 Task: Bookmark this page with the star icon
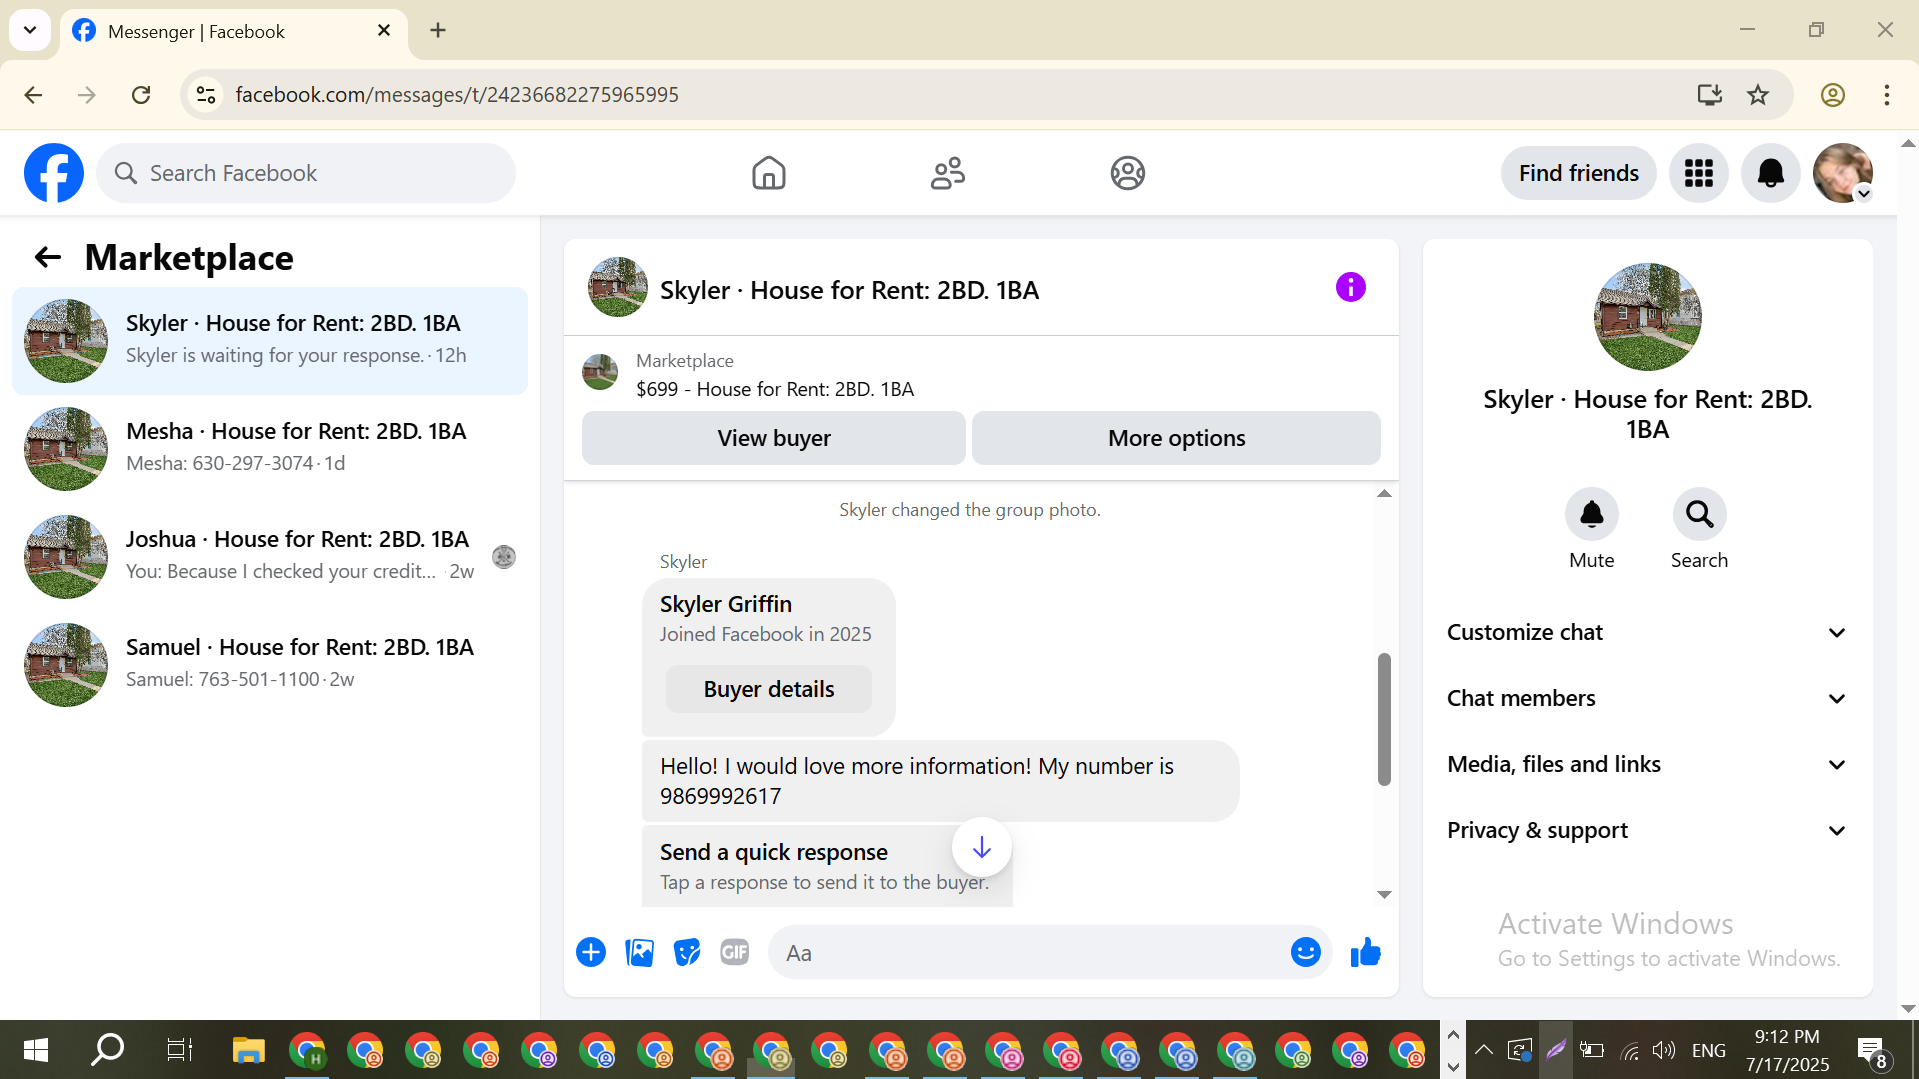tap(1758, 95)
